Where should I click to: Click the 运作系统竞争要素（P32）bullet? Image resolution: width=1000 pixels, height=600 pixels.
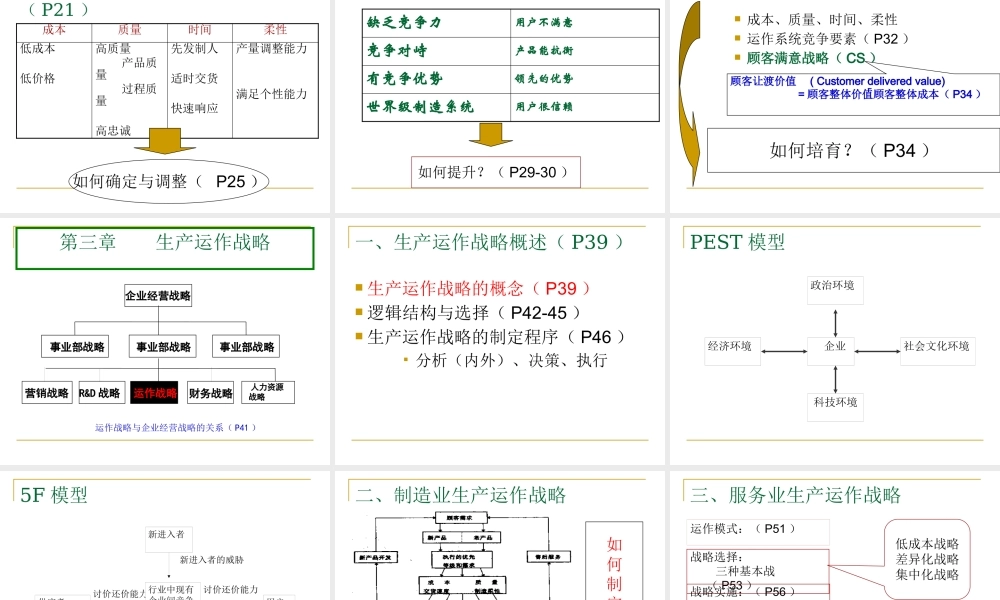click(x=827, y=39)
